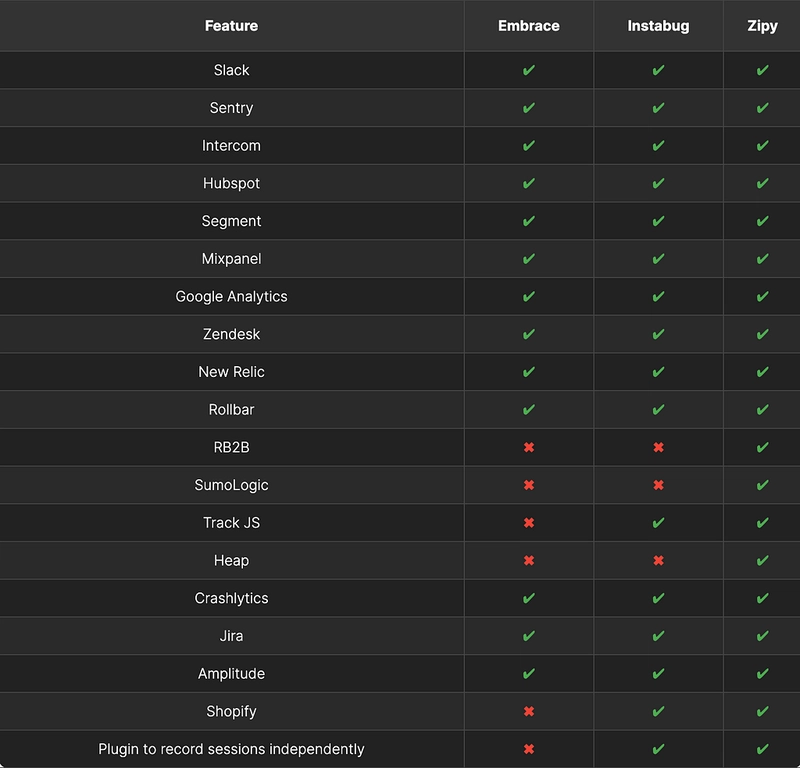Select the Google Analytics row label

[x=231, y=296]
